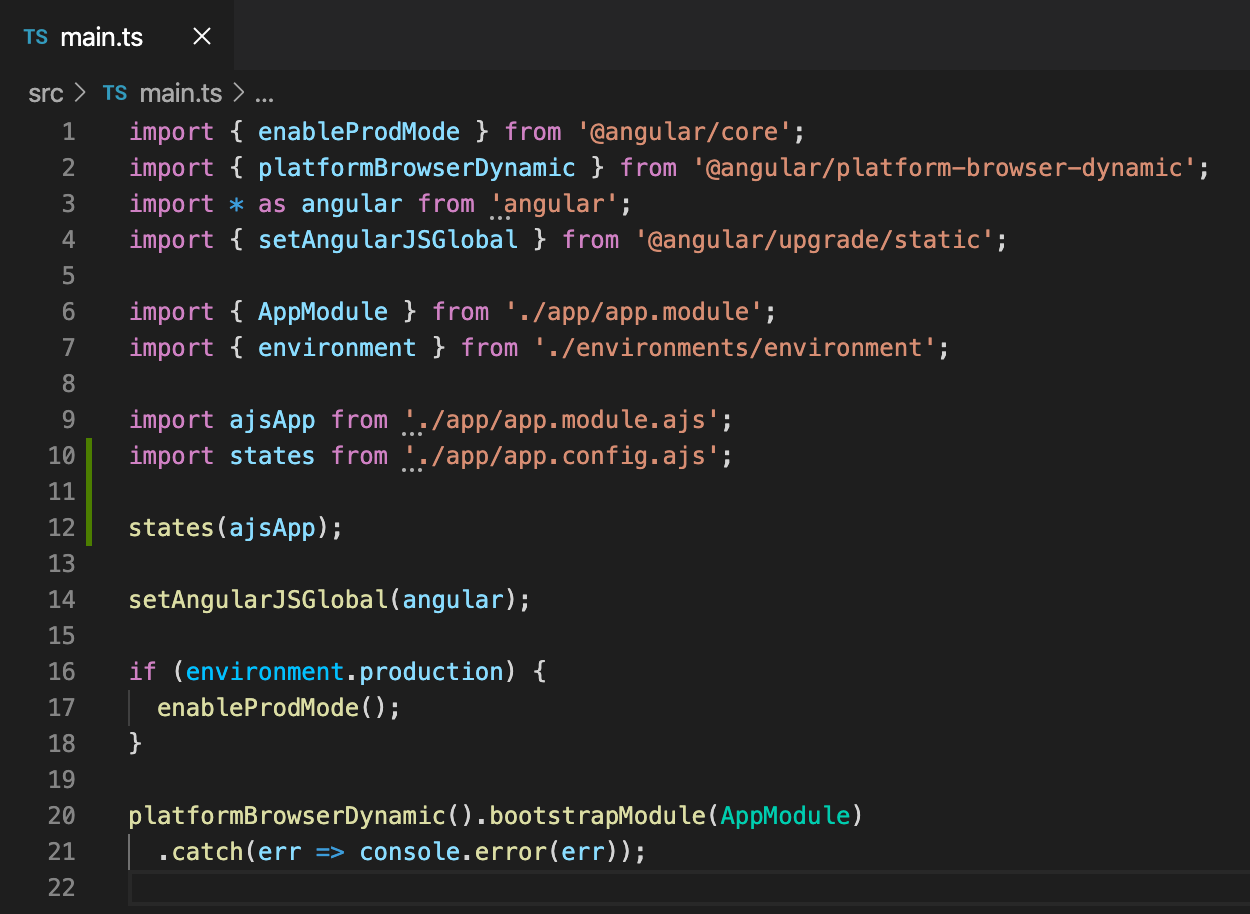Click line number 22 in gutter
The image size is (1250, 914).
tap(61, 888)
